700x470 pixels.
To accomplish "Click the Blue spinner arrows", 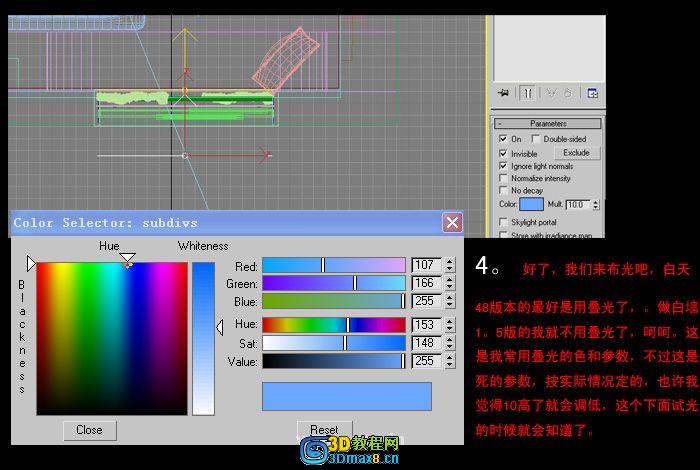I will [x=450, y=301].
